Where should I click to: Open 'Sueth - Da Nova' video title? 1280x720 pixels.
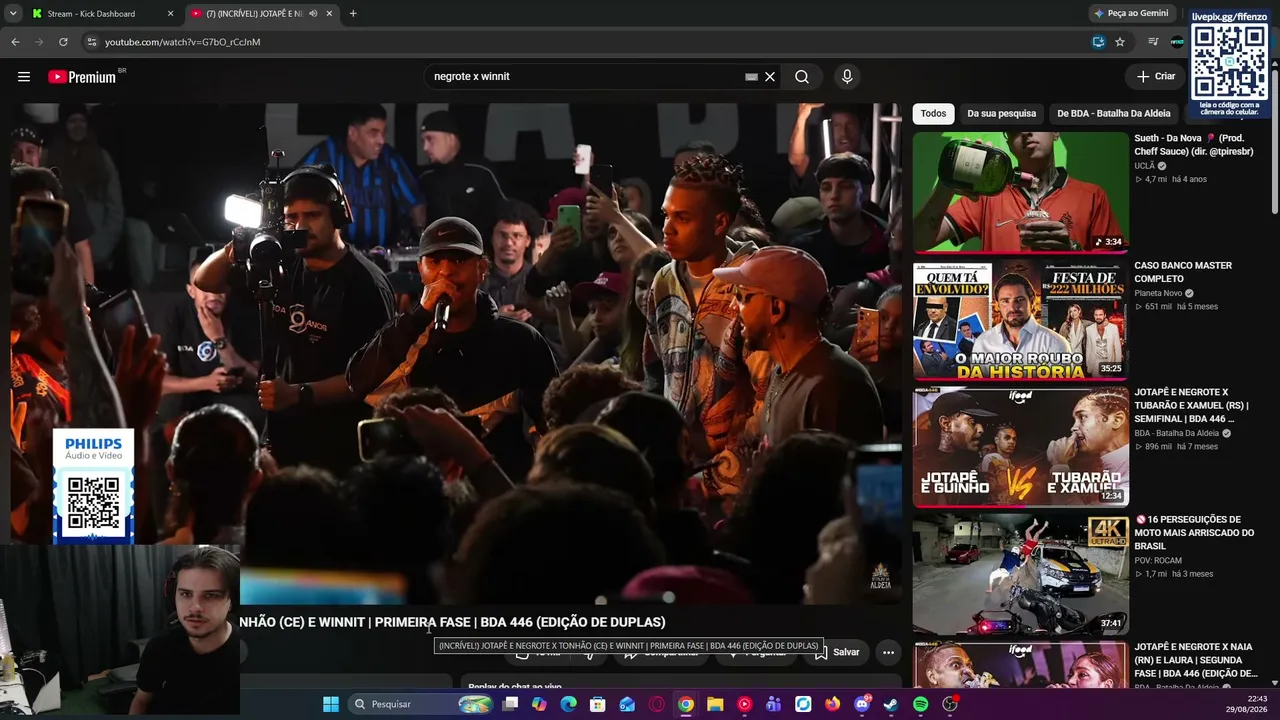[x=1194, y=145]
